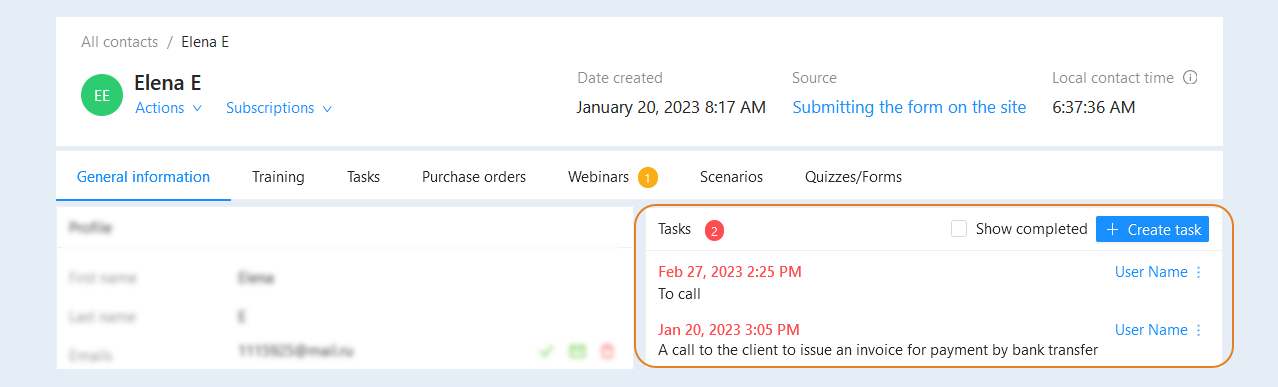Click the green envelope icon next to the email
This screenshot has width=1278, height=387.
577,351
